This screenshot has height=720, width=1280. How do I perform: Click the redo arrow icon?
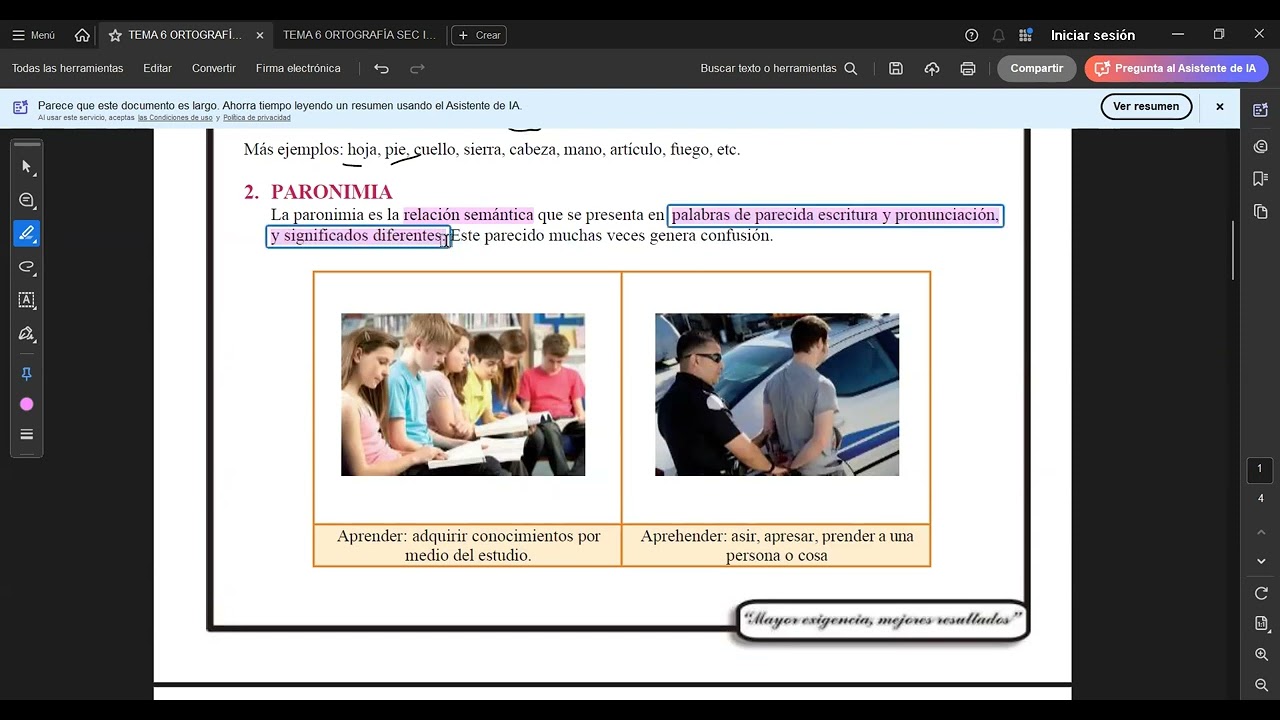[417, 68]
